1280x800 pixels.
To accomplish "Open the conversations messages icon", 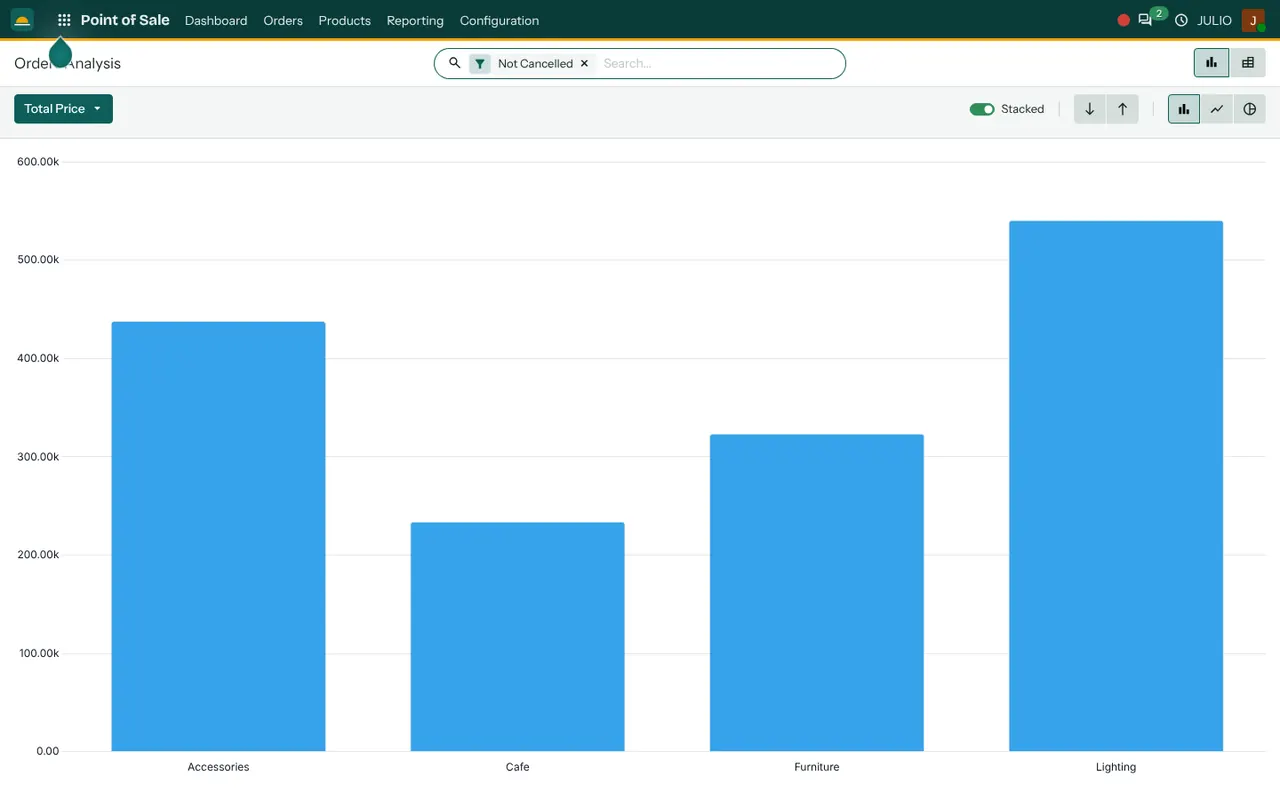I will click(1145, 20).
